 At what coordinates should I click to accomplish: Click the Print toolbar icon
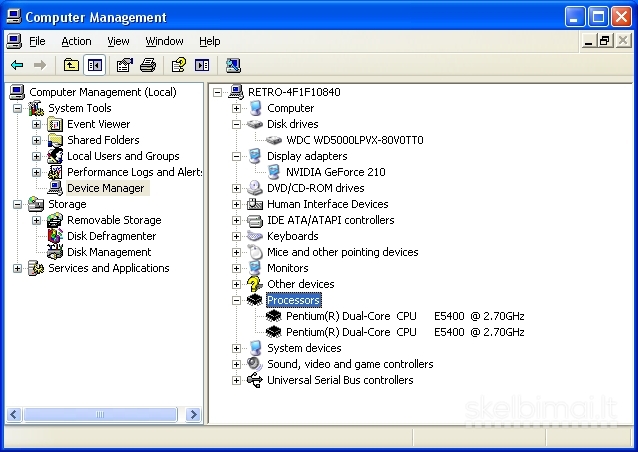point(148,65)
